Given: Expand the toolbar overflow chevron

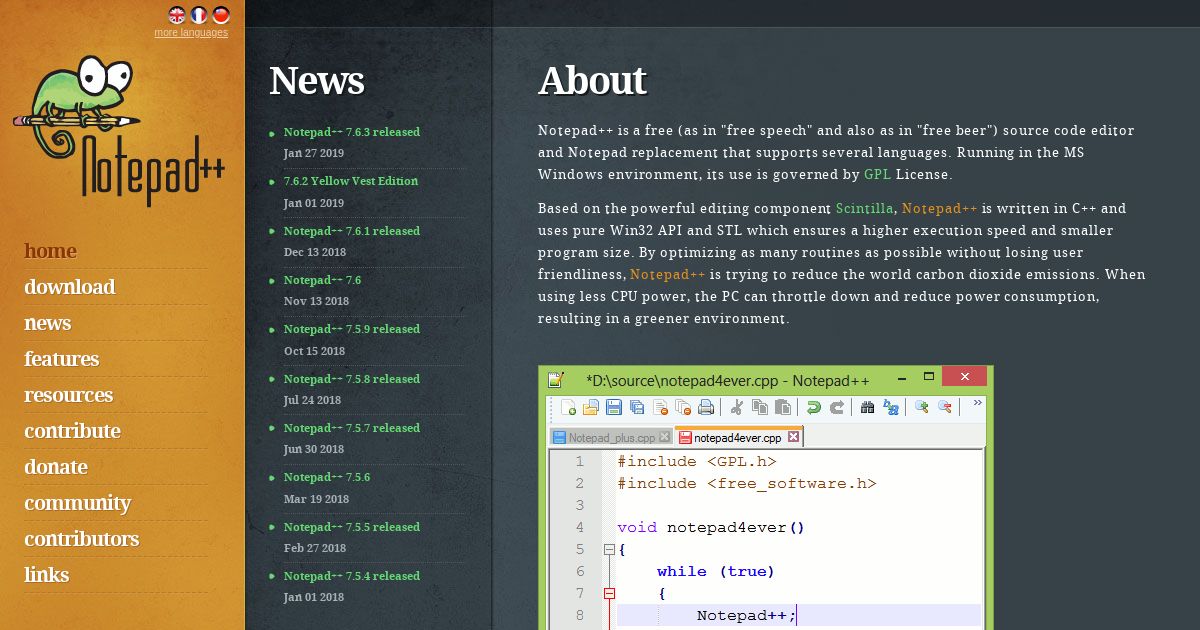Looking at the screenshot, I should pyautogui.click(x=977, y=402).
